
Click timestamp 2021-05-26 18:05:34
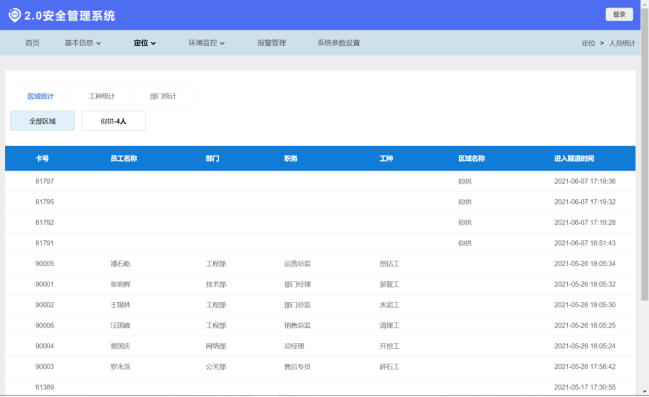[585, 264]
